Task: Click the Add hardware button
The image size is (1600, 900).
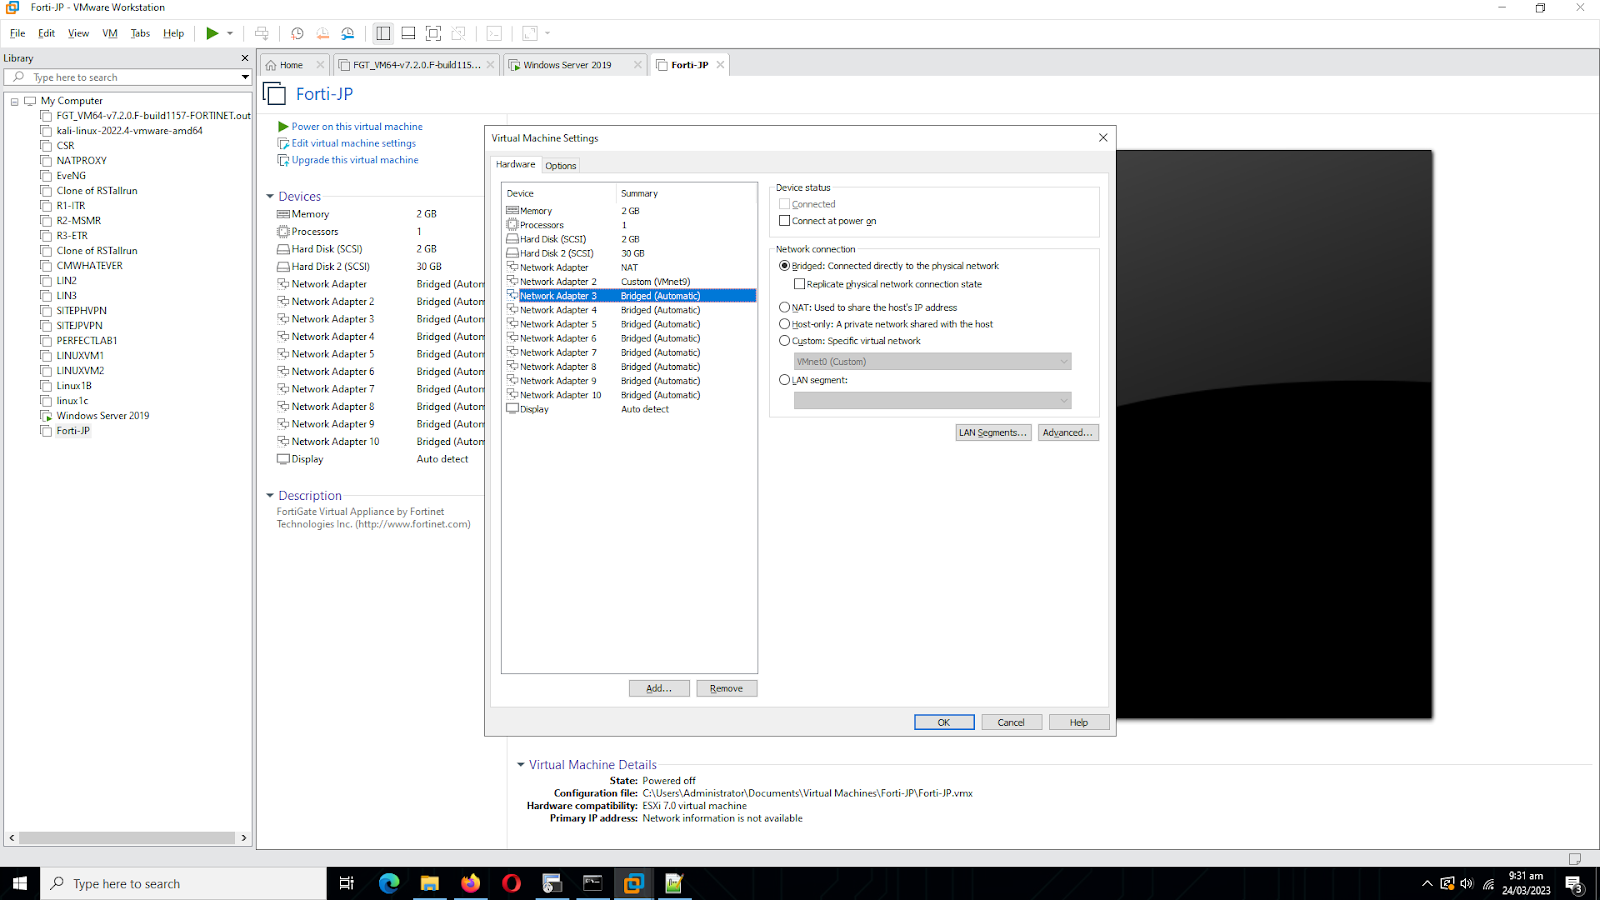Action: click(x=659, y=689)
